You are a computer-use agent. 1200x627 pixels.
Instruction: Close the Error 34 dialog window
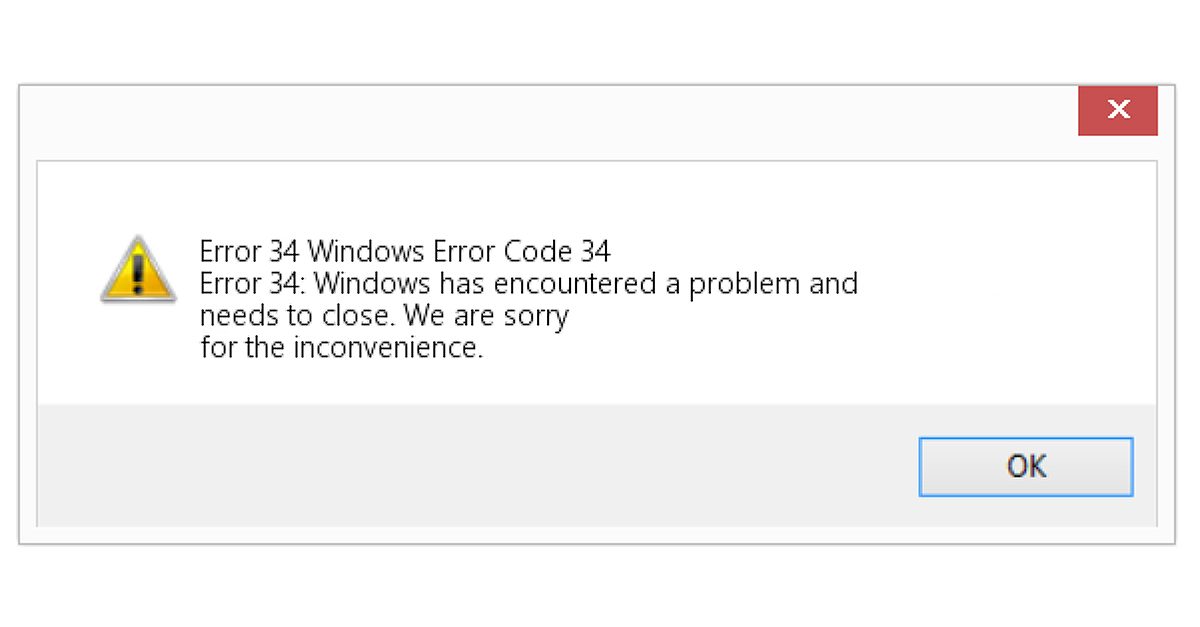click(1117, 110)
